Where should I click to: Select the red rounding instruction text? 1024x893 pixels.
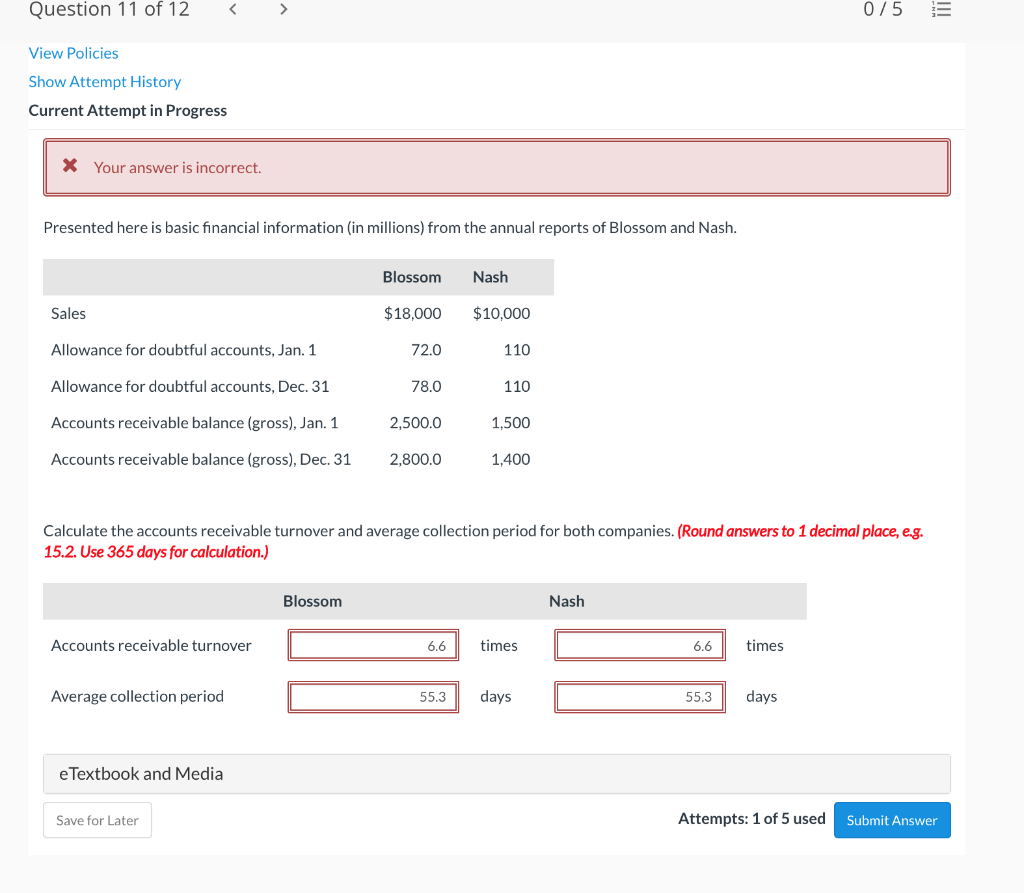point(483,542)
